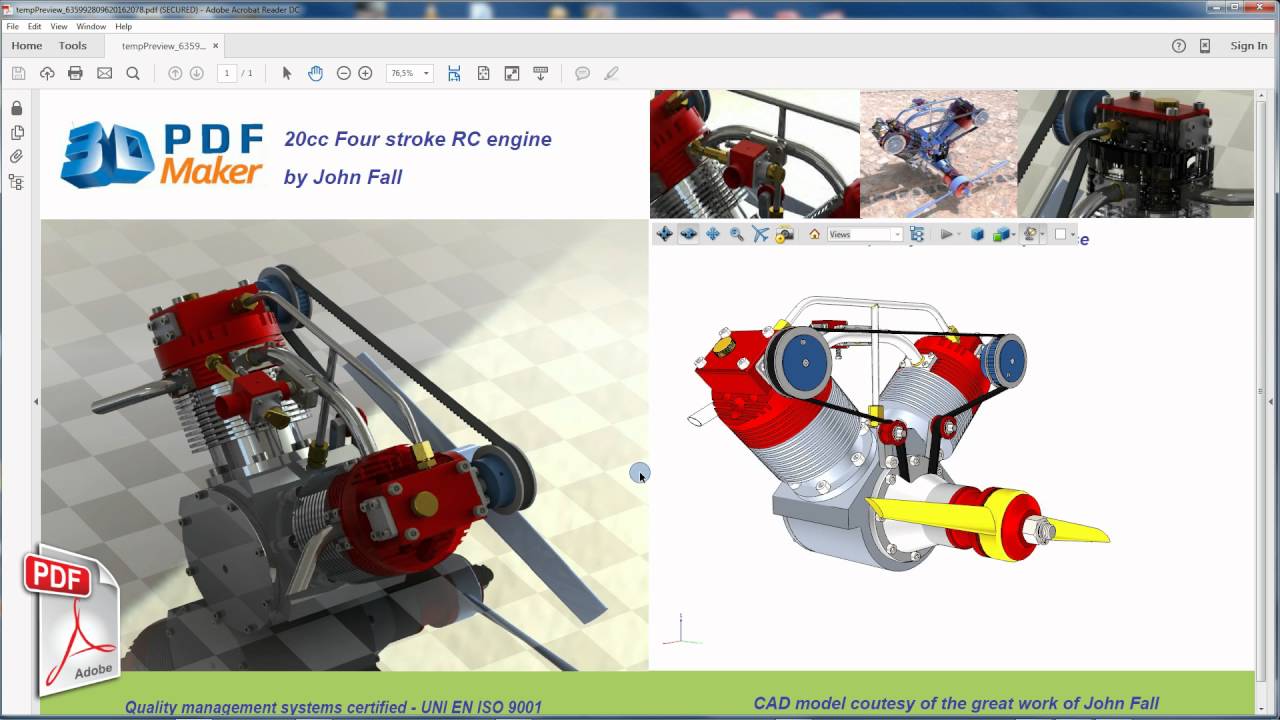Click the page number input field
Screen dimensions: 1280x720
click(227, 73)
